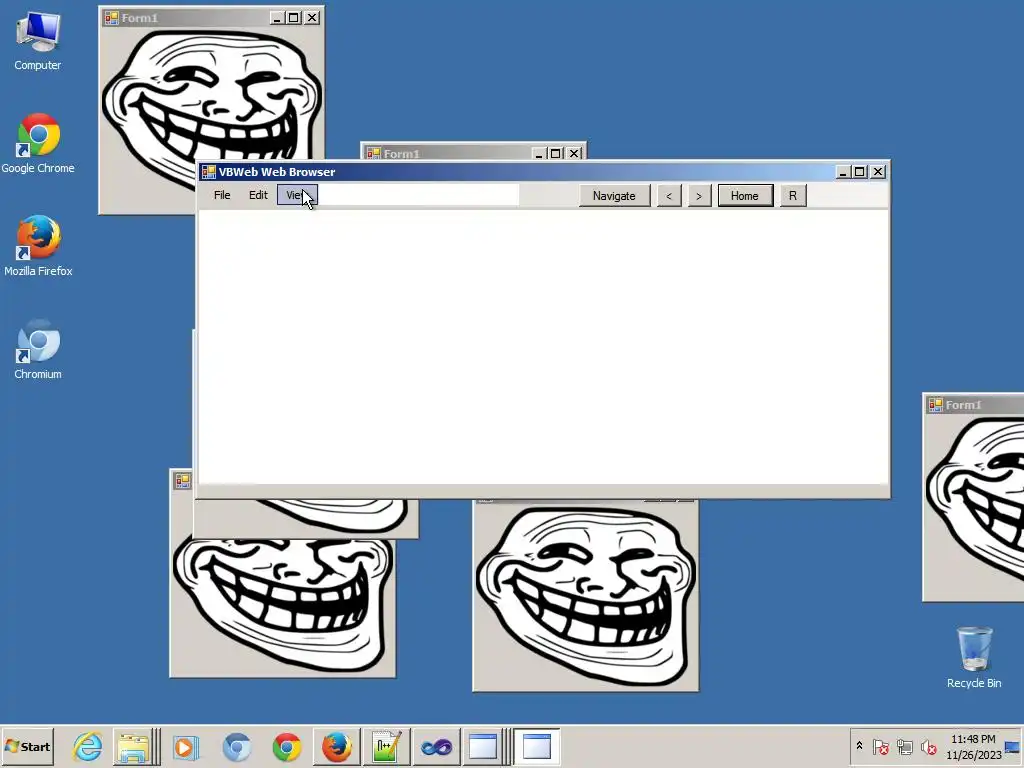
Task: Click the title bar icon of right-edge Form1
Action: [935, 405]
